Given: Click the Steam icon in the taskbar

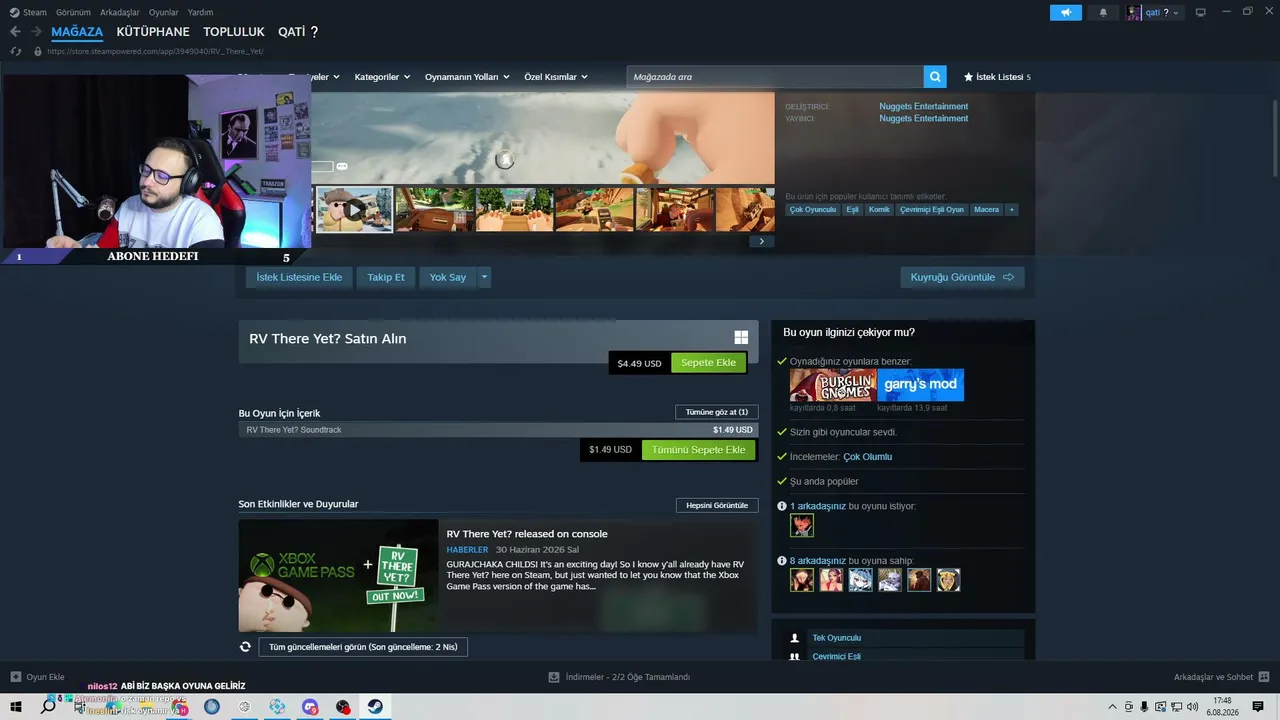Looking at the screenshot, I should 375,707.
